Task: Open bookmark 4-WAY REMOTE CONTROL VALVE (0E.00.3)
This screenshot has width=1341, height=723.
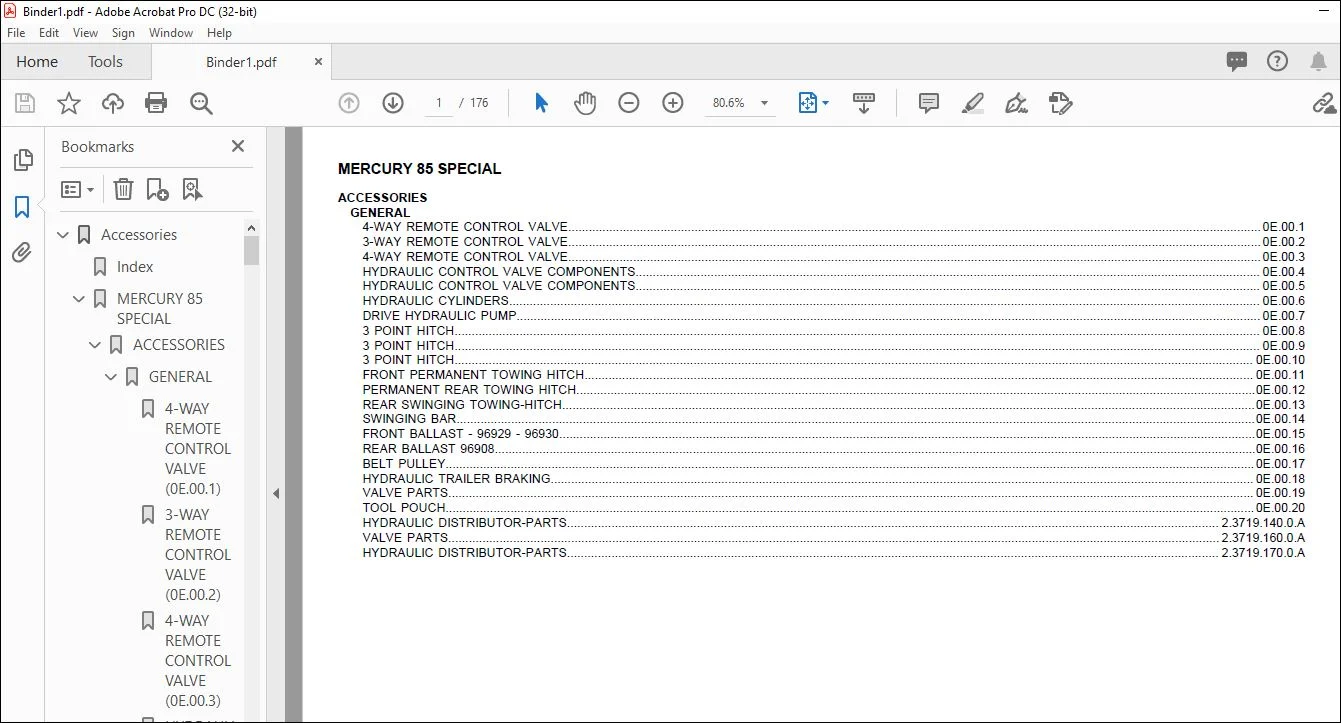Action: (197, 660)
